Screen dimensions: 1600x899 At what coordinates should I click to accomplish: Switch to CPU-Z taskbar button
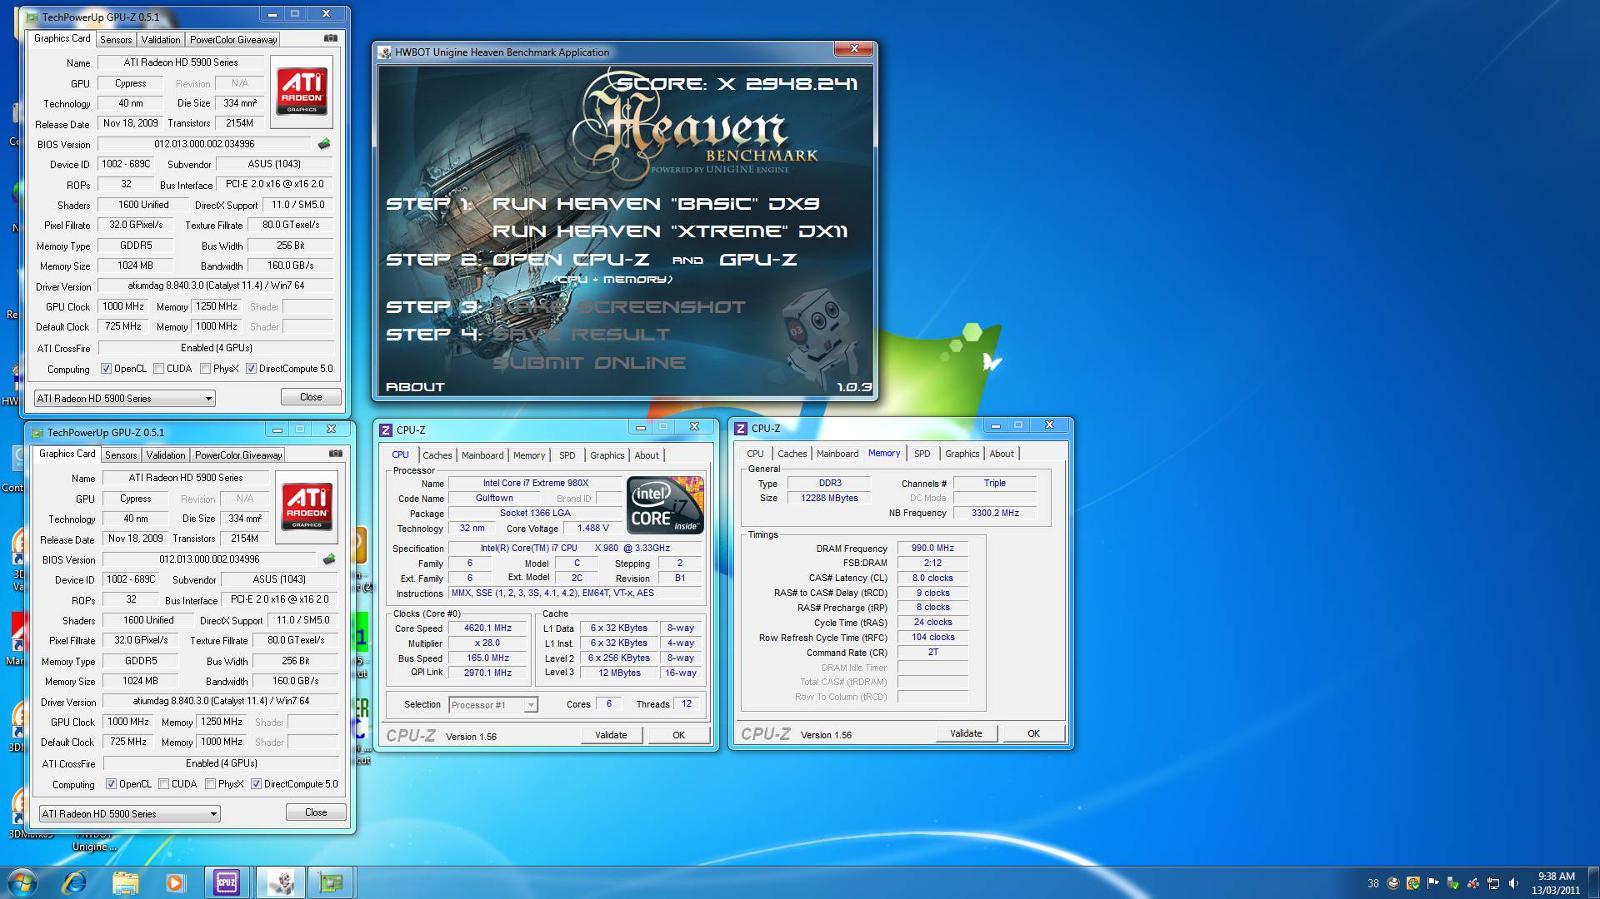tap(227, 883)
